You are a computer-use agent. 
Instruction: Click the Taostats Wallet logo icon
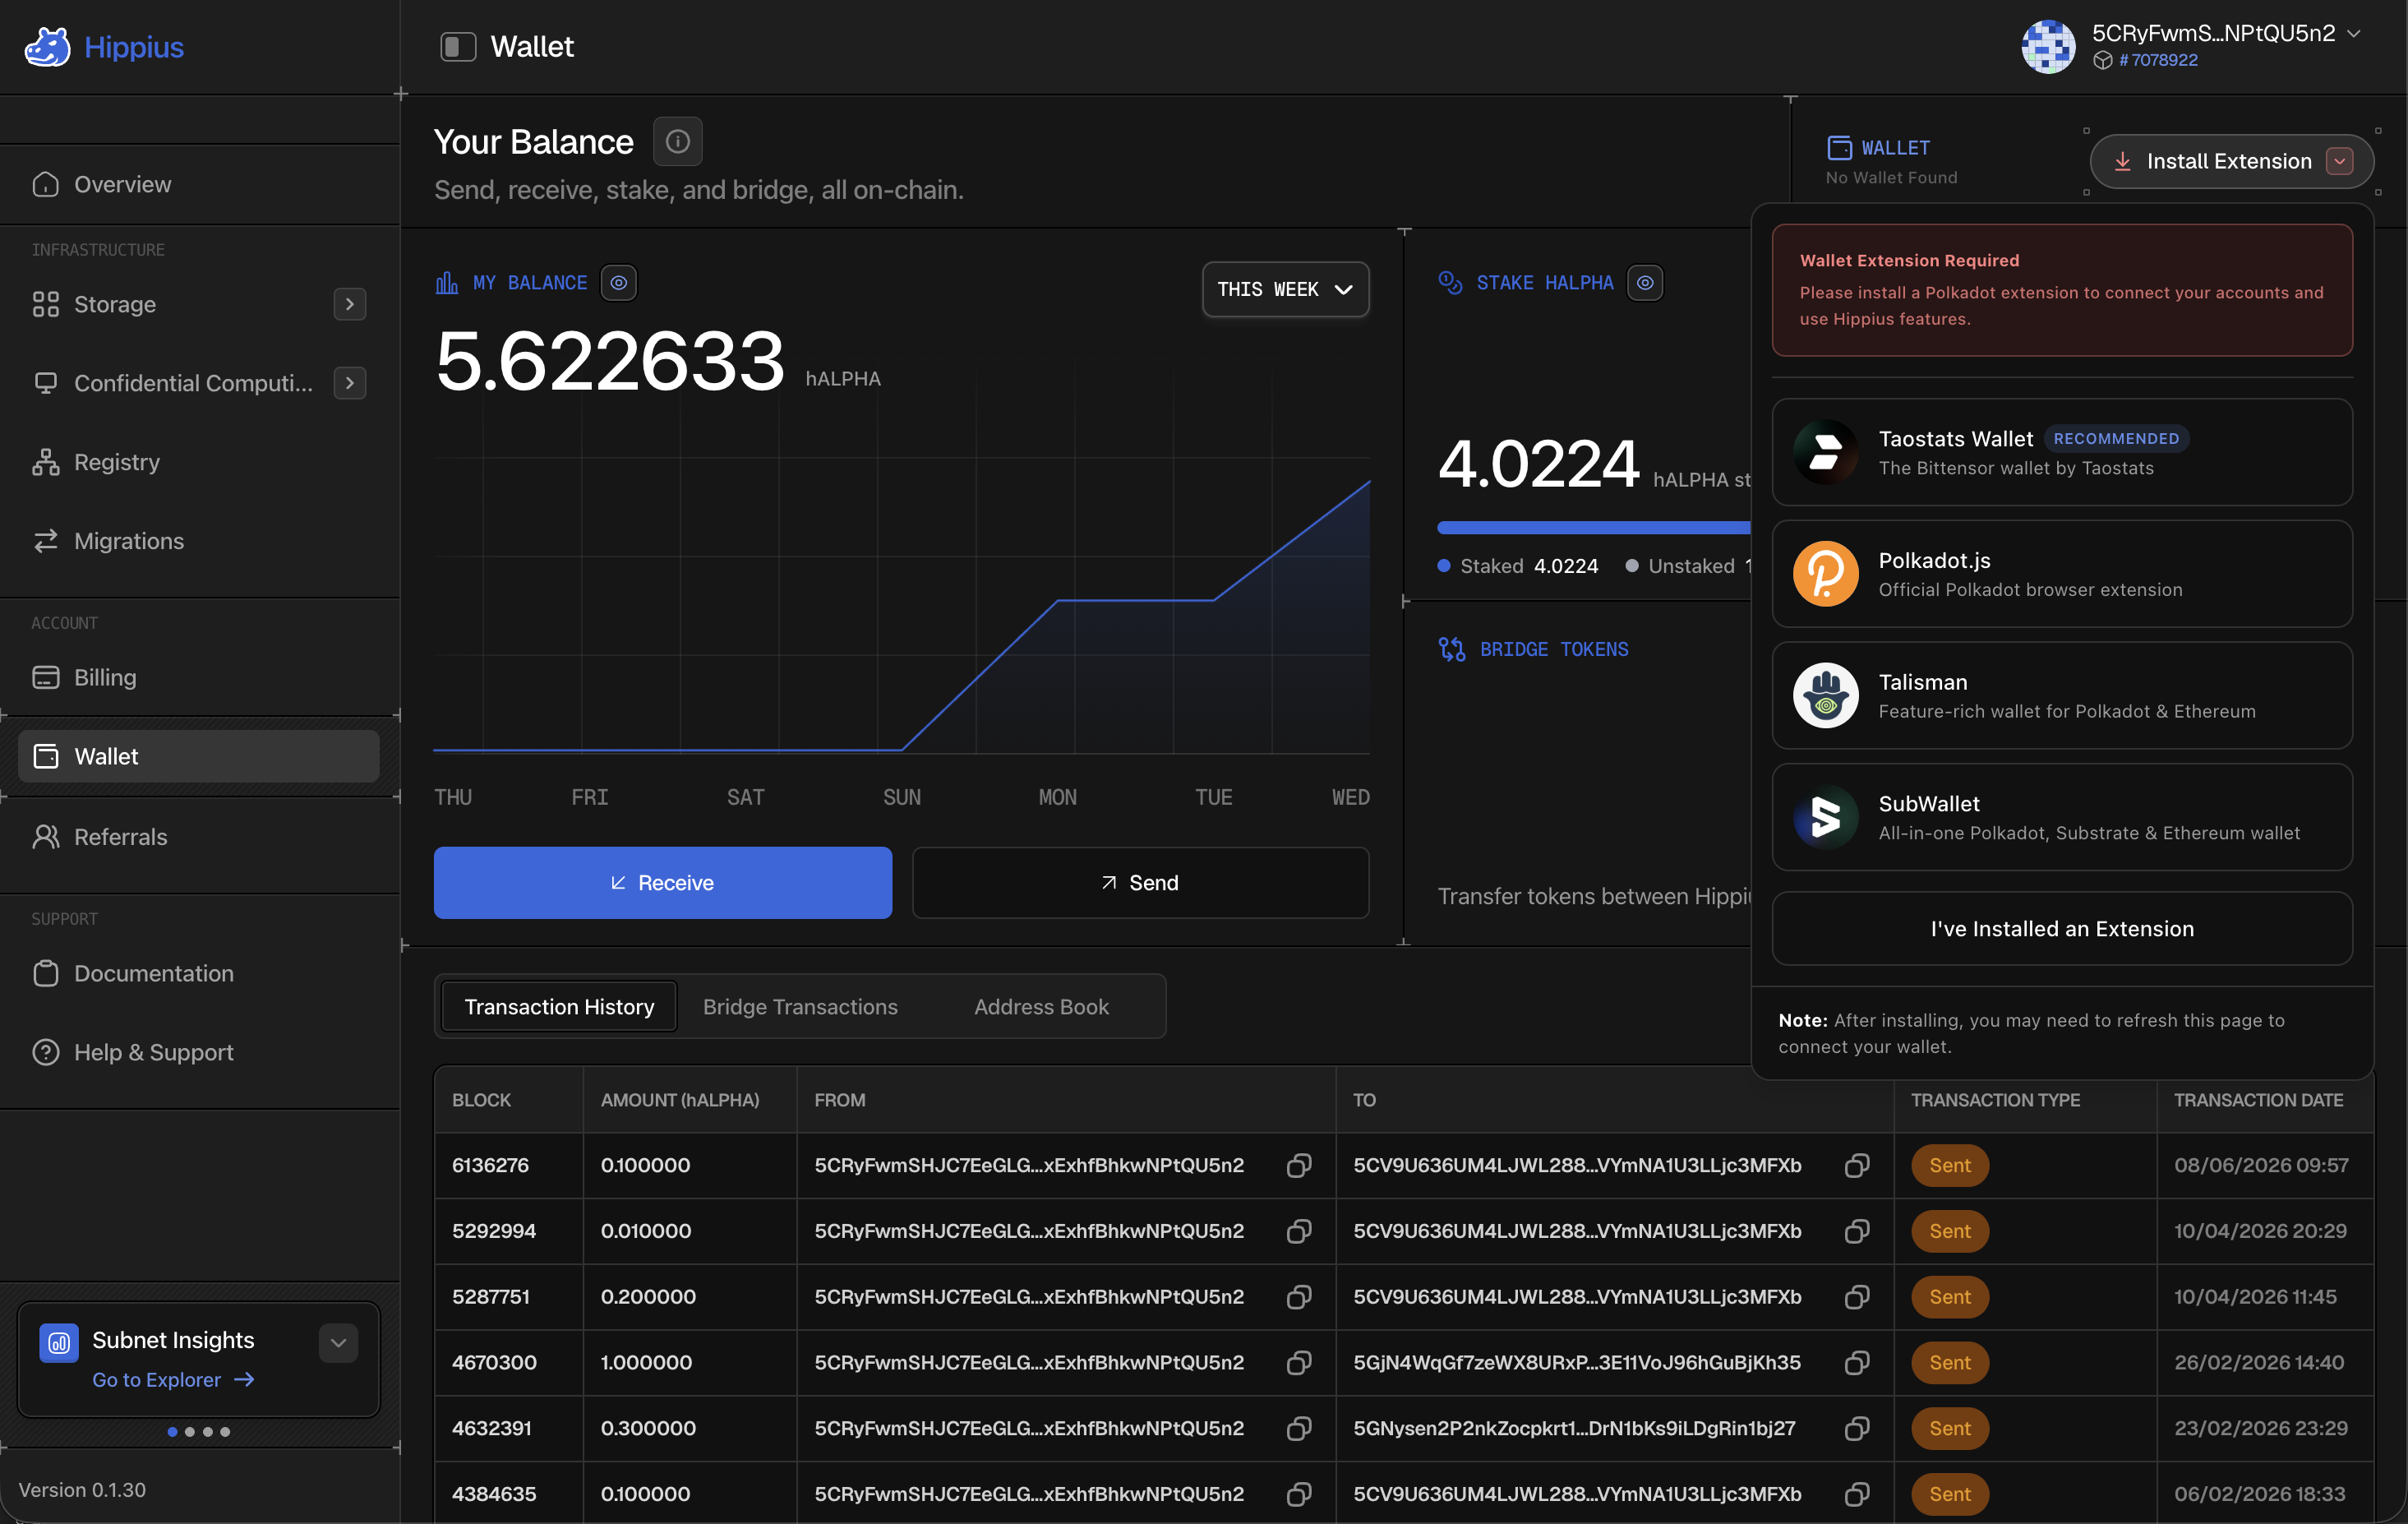pyautogui.click(x=1825, y=452)
